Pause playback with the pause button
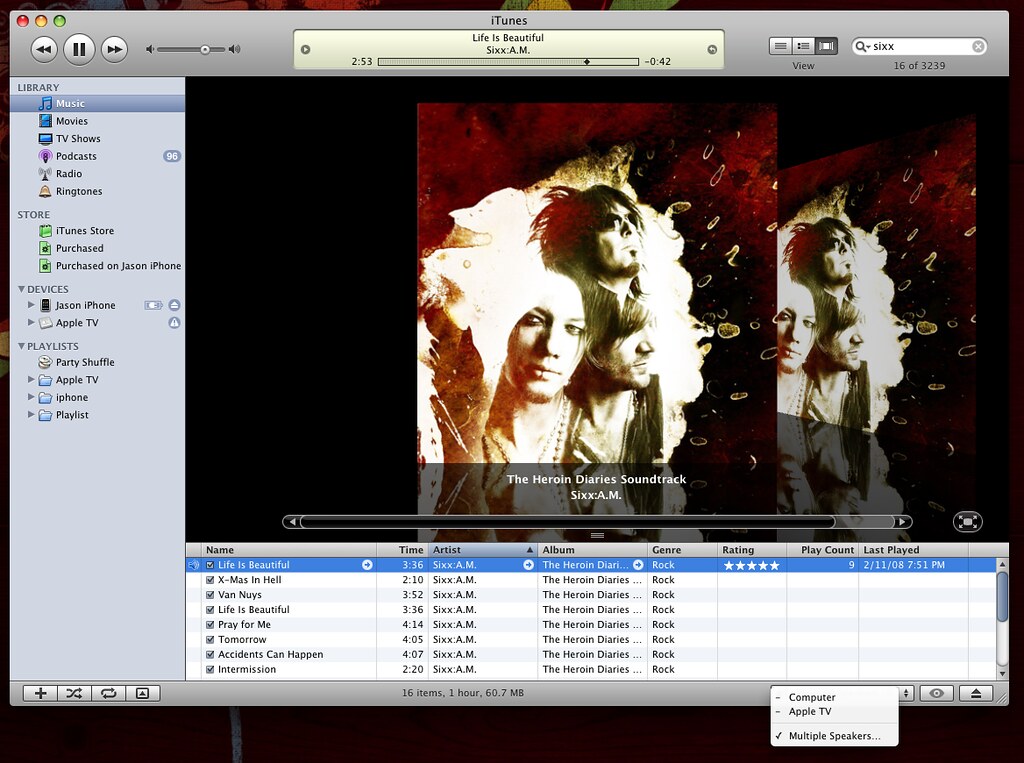Viewport: 1024px width, 763px height. tap(79, 50)
